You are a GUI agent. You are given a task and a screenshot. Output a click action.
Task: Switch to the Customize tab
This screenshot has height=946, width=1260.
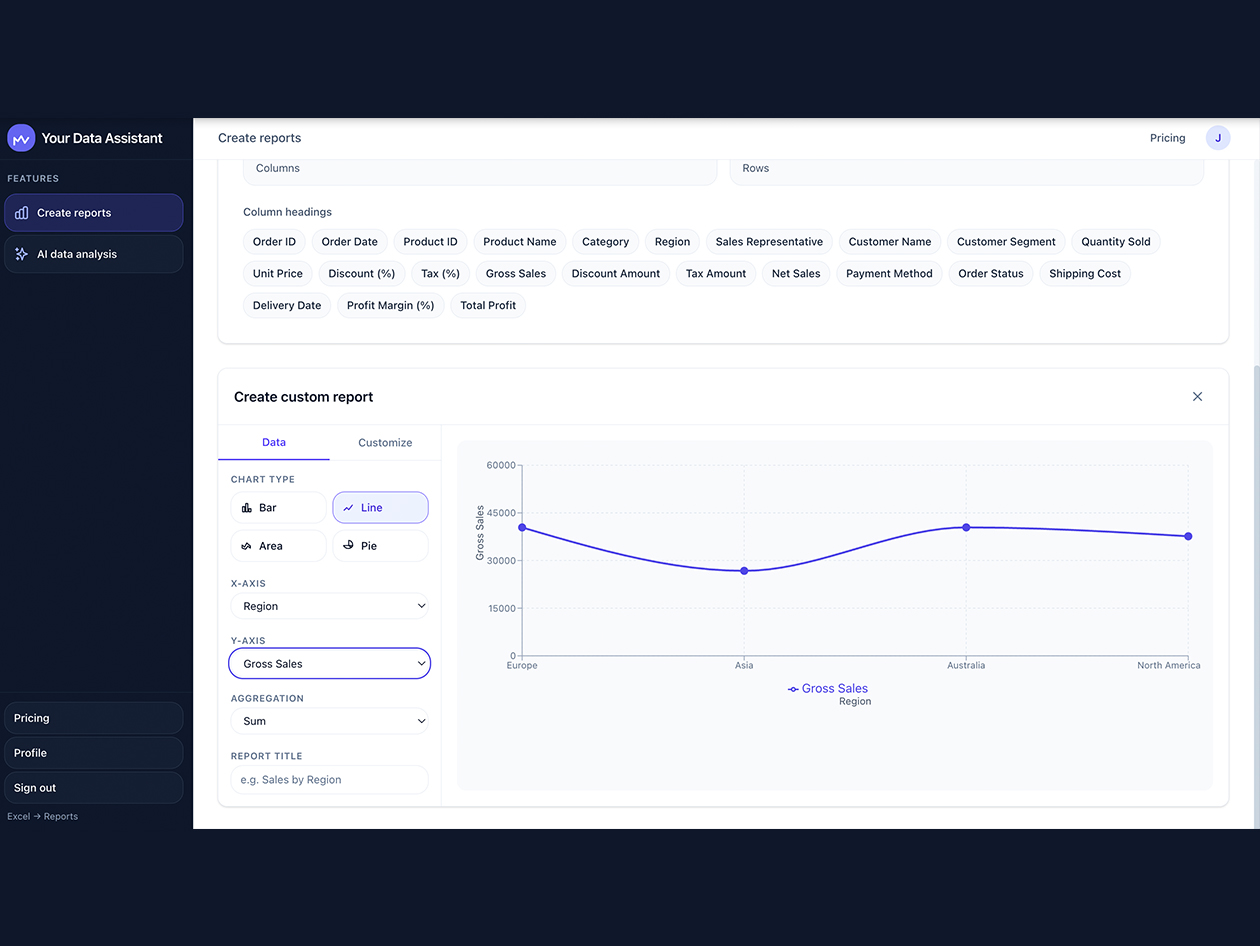coord(385,442)
